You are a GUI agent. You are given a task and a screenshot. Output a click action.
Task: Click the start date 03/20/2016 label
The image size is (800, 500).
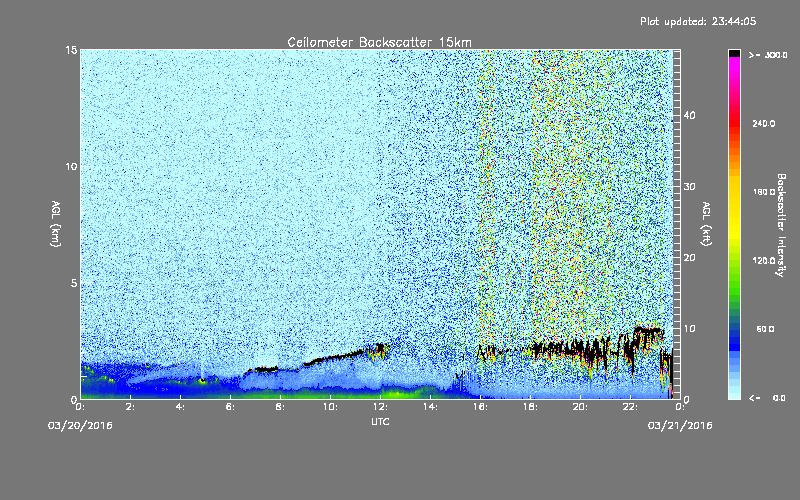(80, 426)
